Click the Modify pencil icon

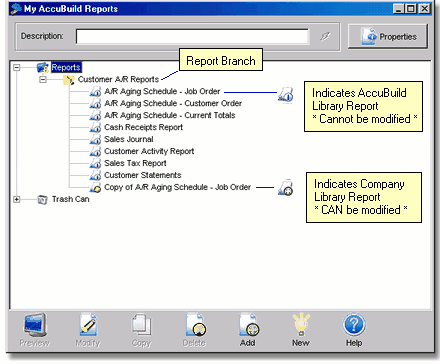pos(88,325)
